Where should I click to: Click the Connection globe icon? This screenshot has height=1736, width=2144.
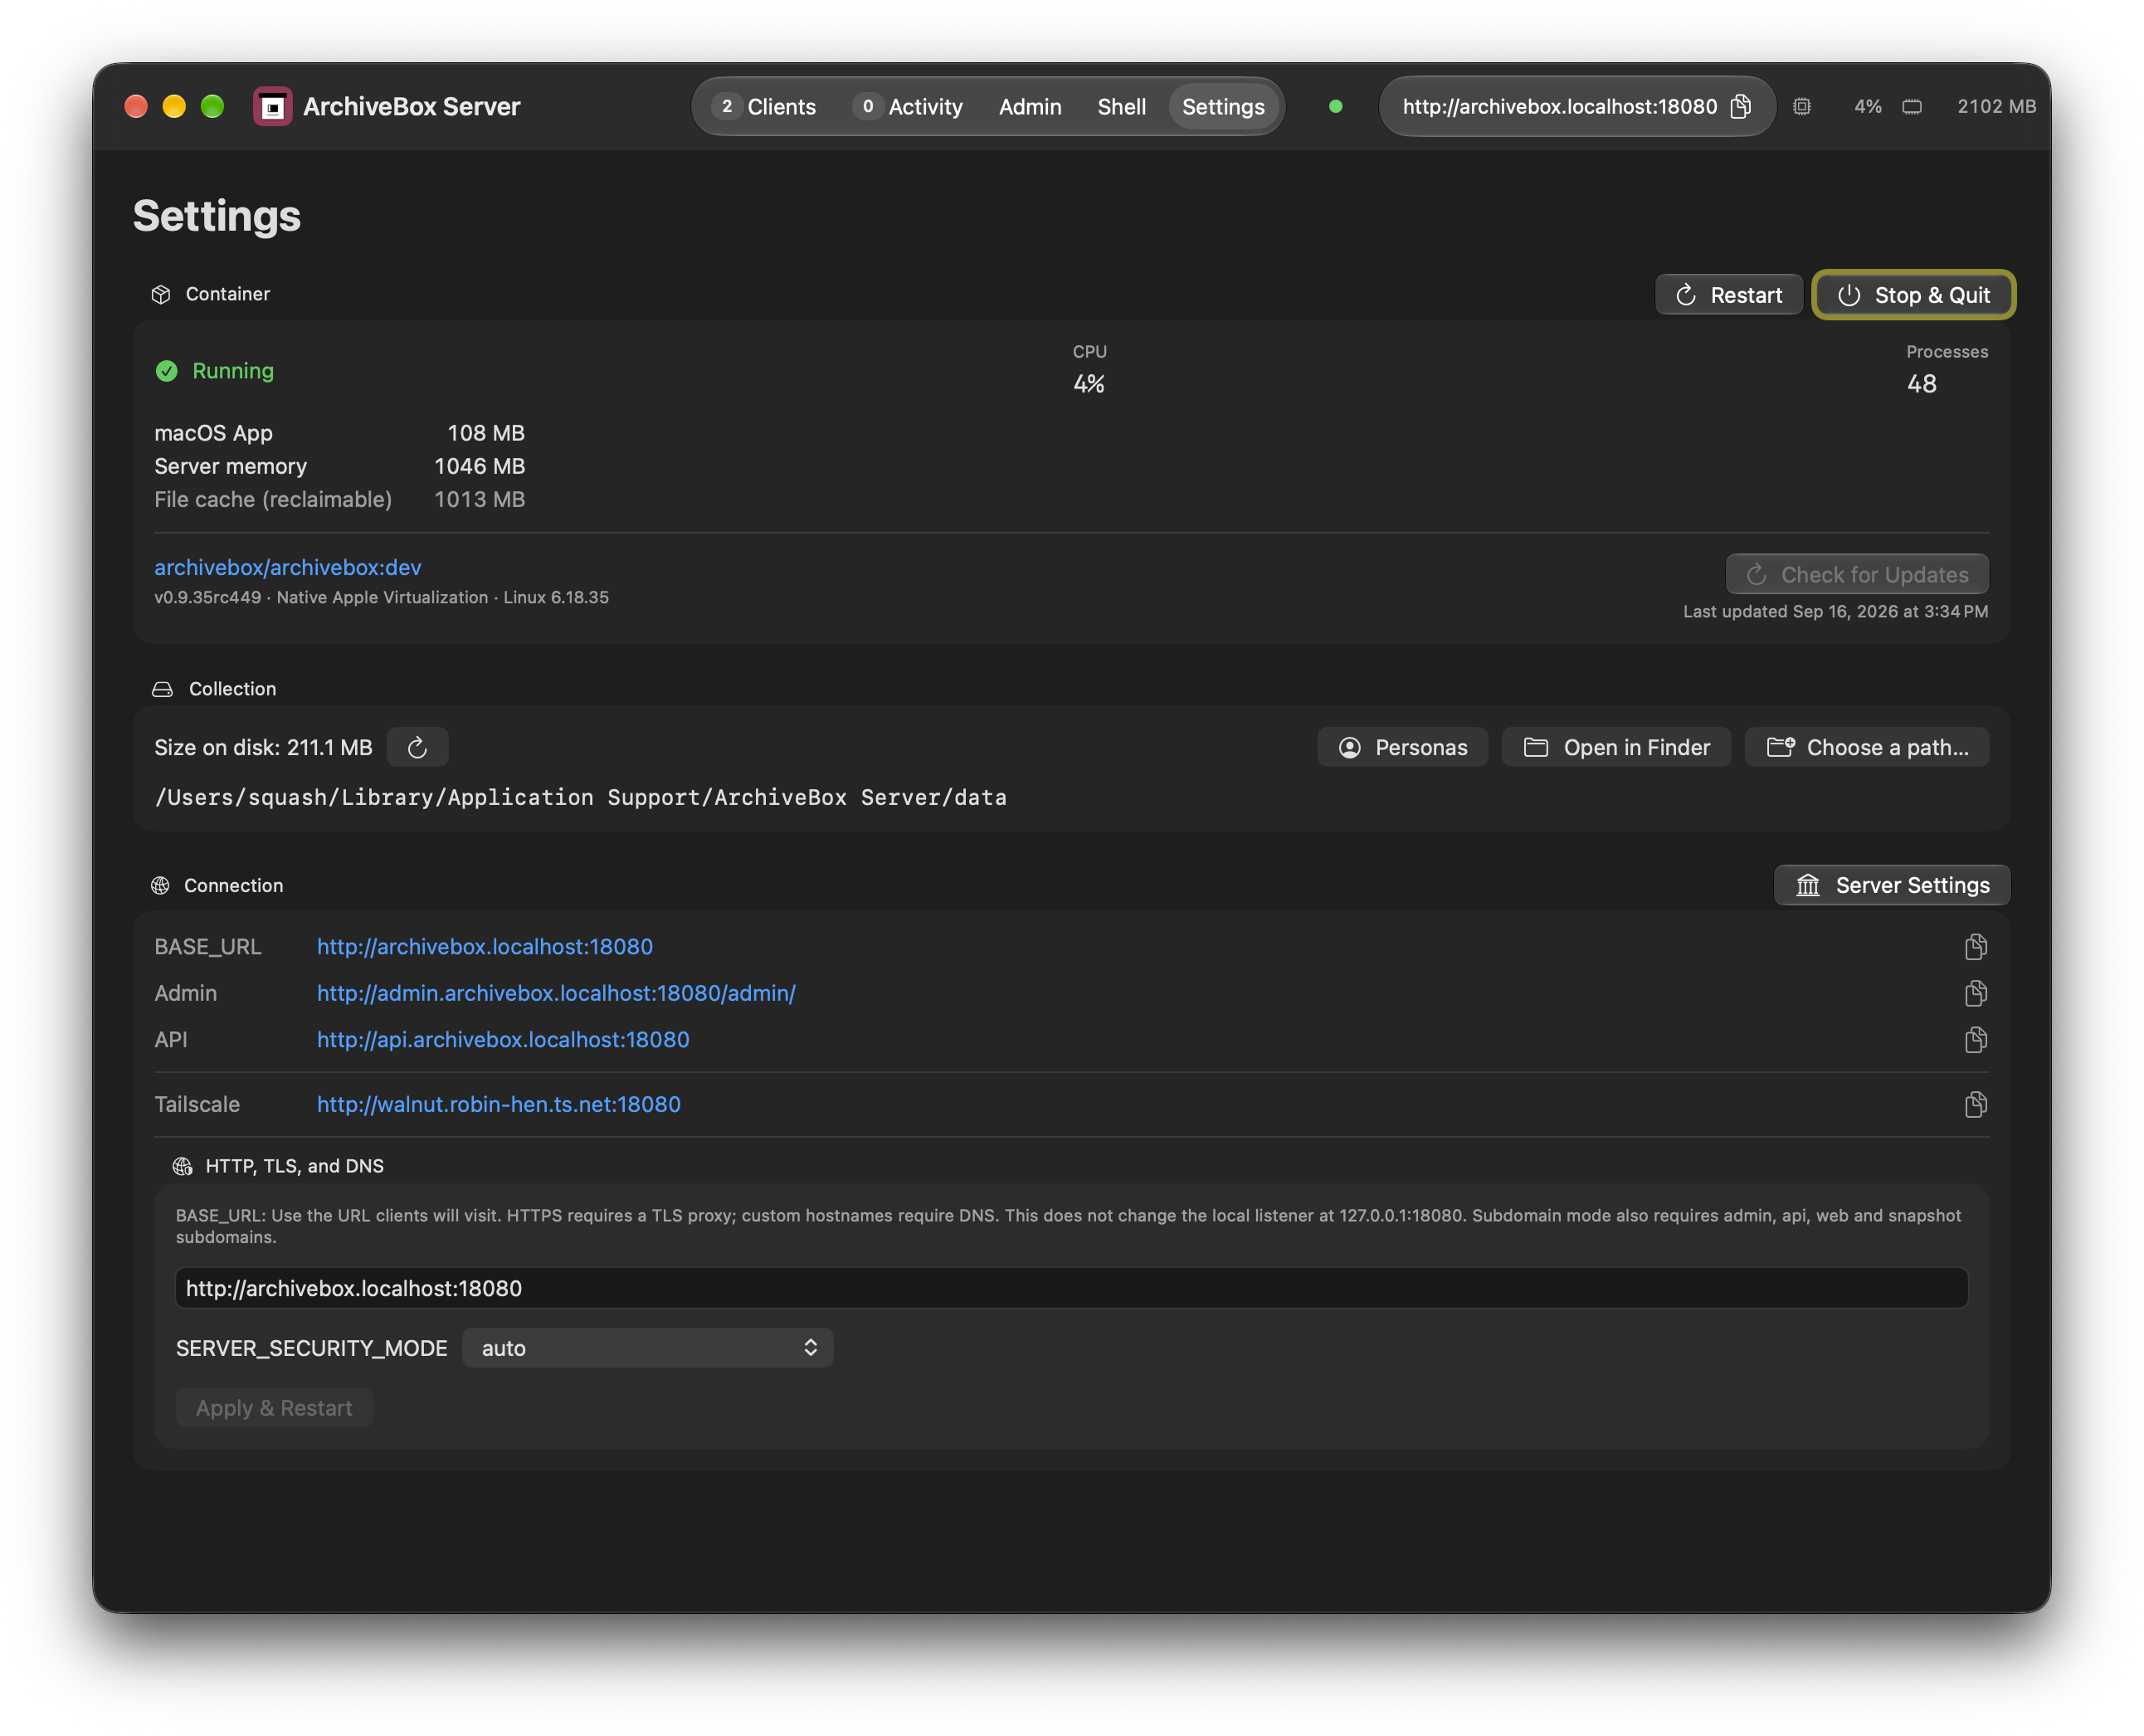[x=160, y=885]
